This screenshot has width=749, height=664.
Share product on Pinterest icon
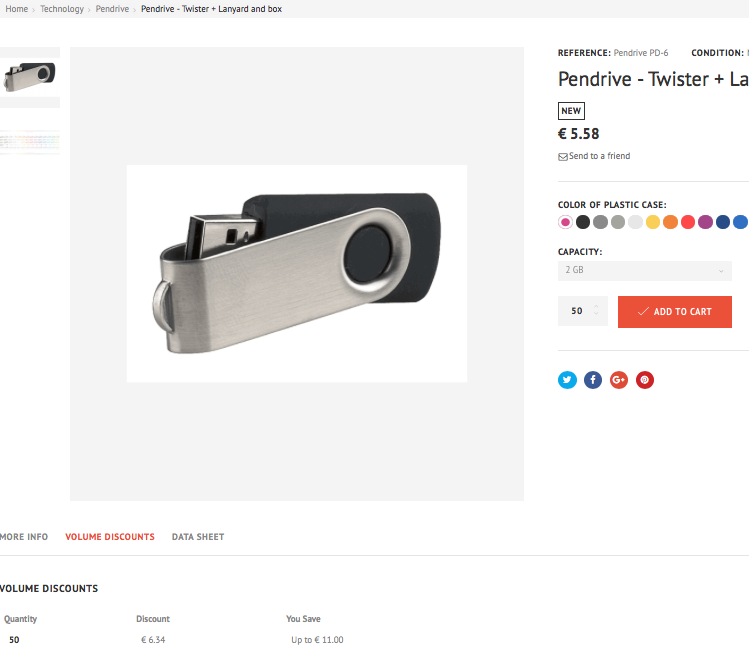coord(644,380)
